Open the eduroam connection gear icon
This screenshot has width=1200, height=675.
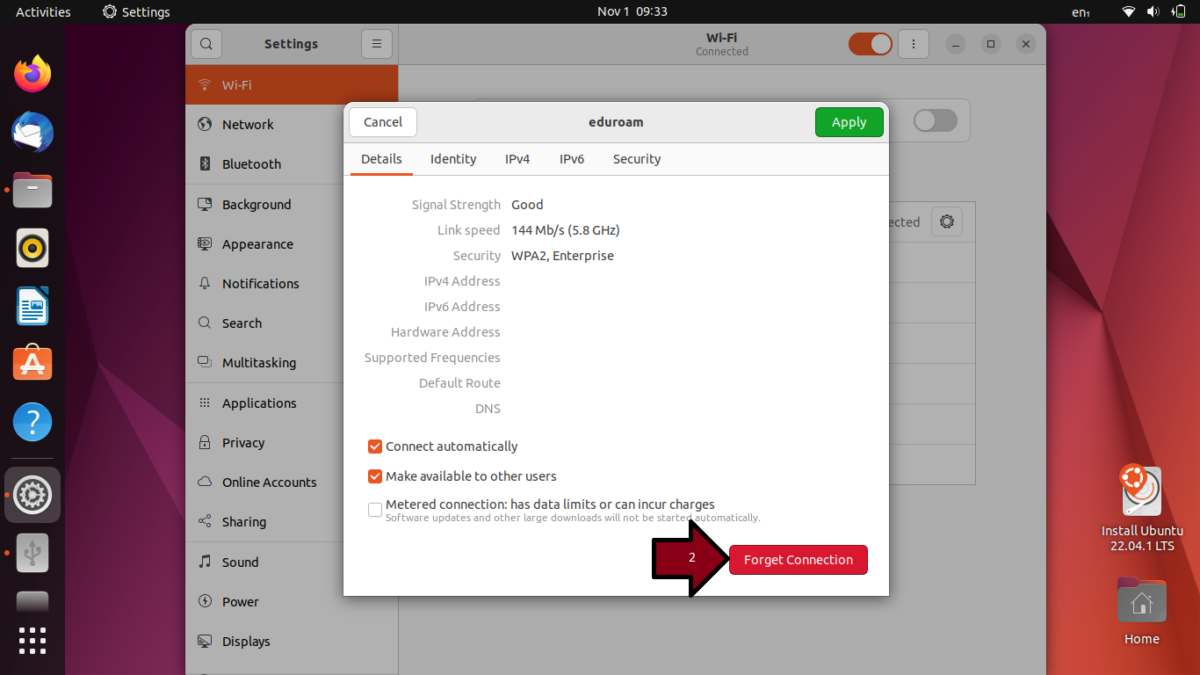(946, 221)
